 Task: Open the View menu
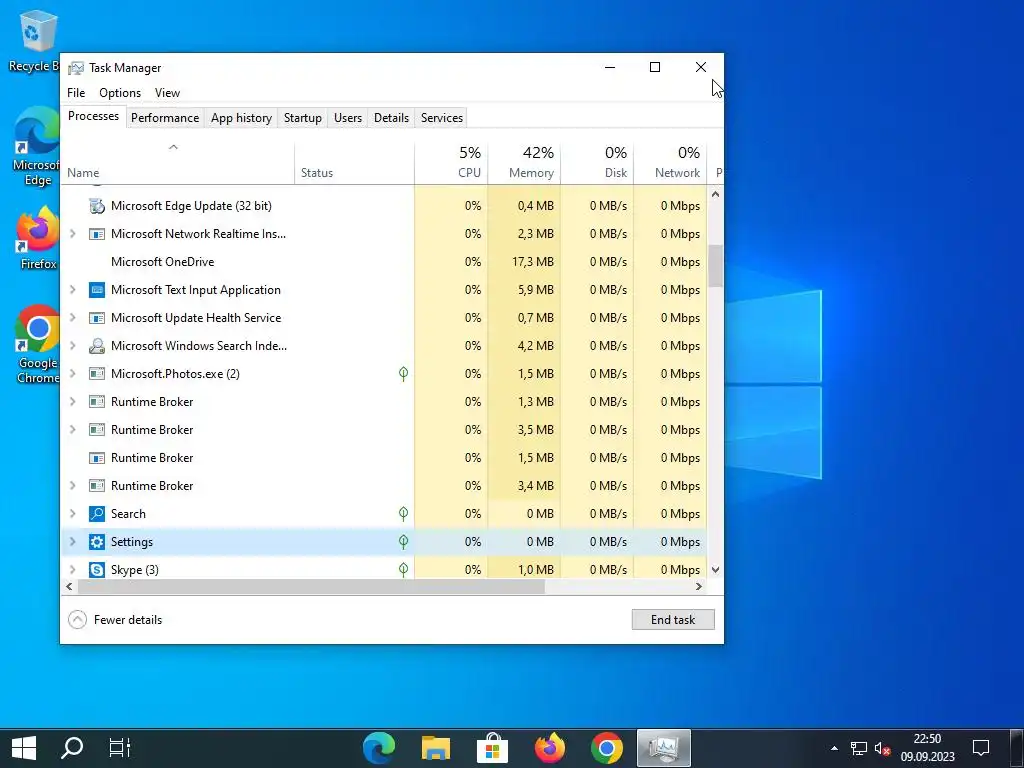tap(167, 93)
